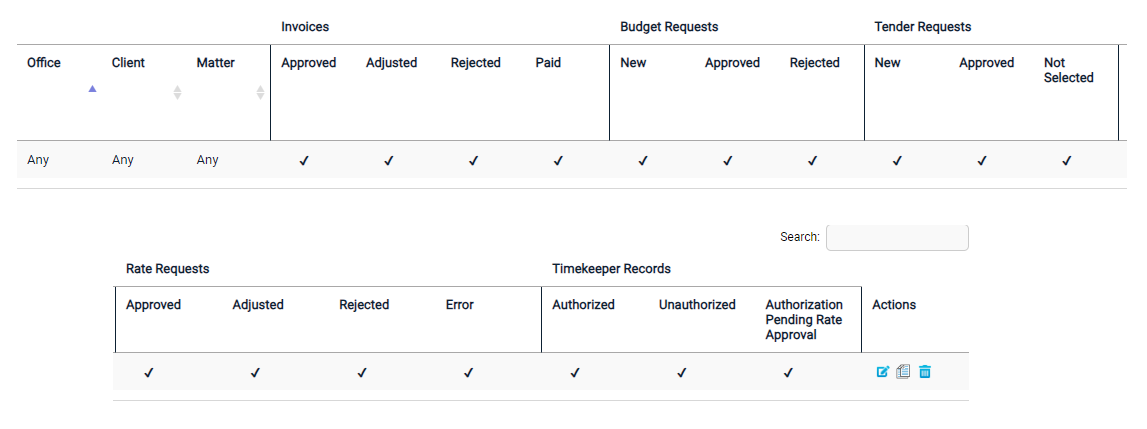
Task: Sort by Client column arrows
Action: tap(177, 92)
